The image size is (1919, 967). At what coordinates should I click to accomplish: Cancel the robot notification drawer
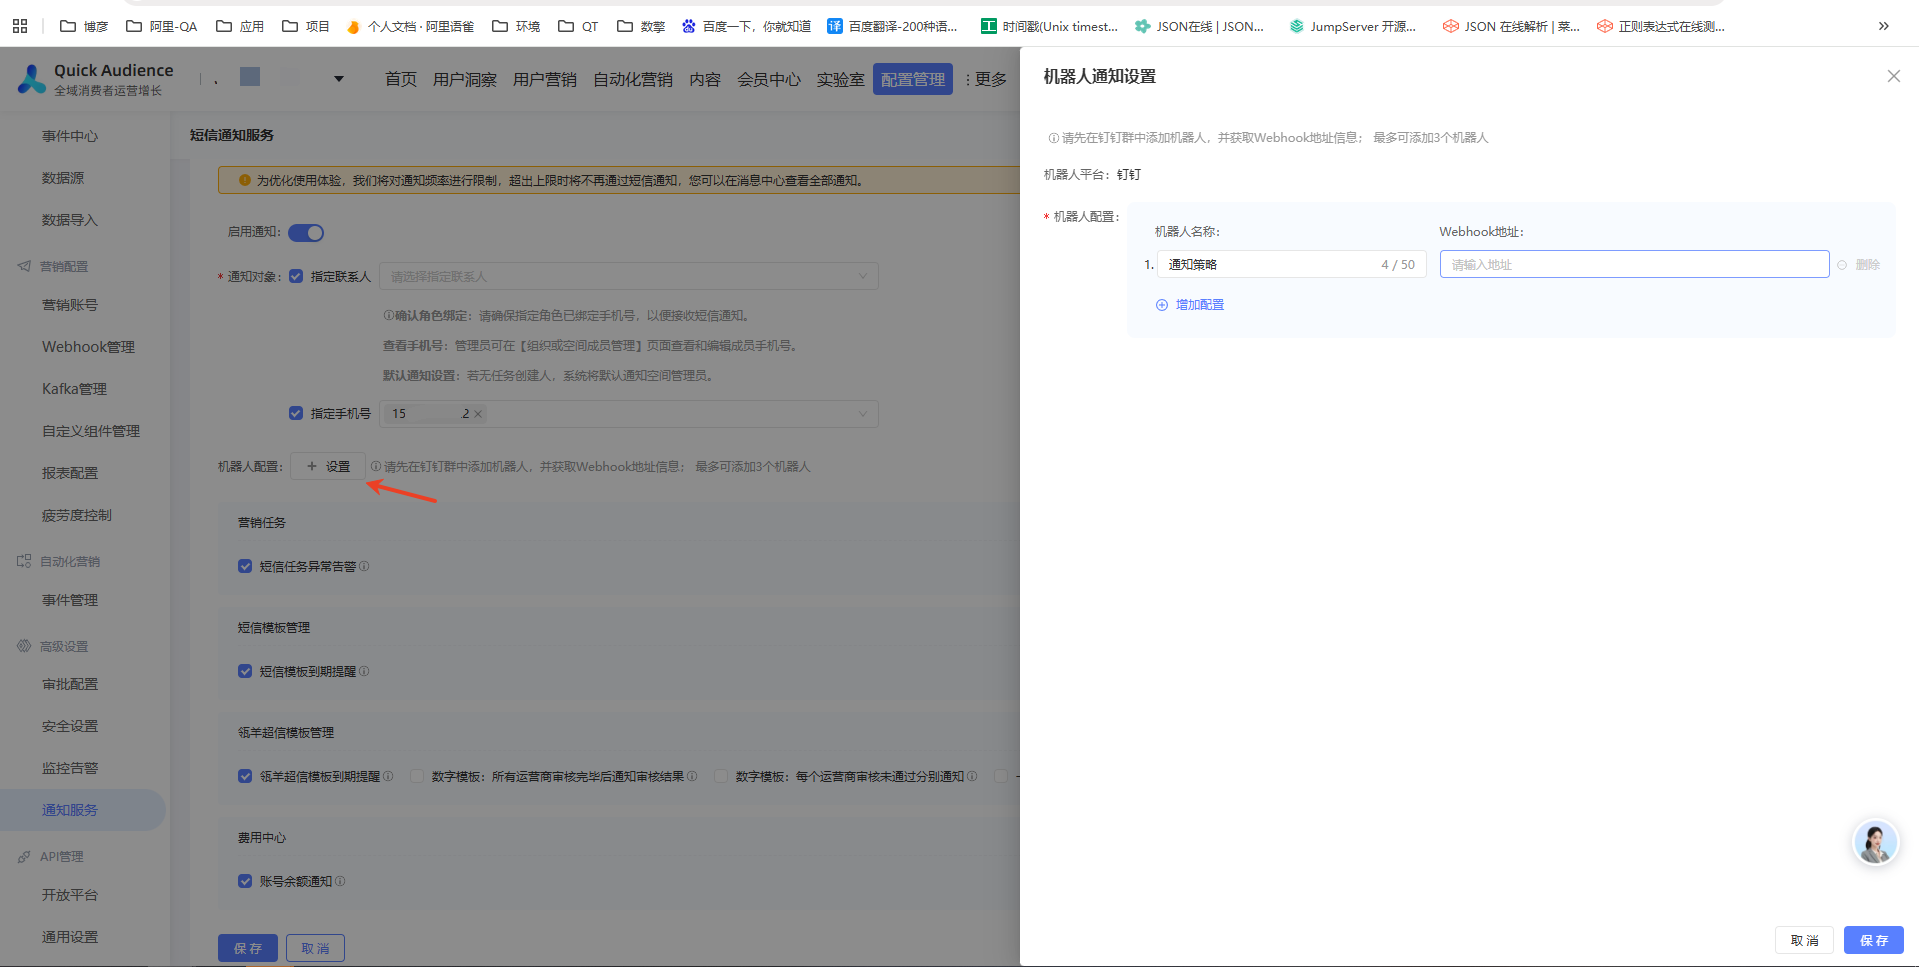(x=1804, y=940)
